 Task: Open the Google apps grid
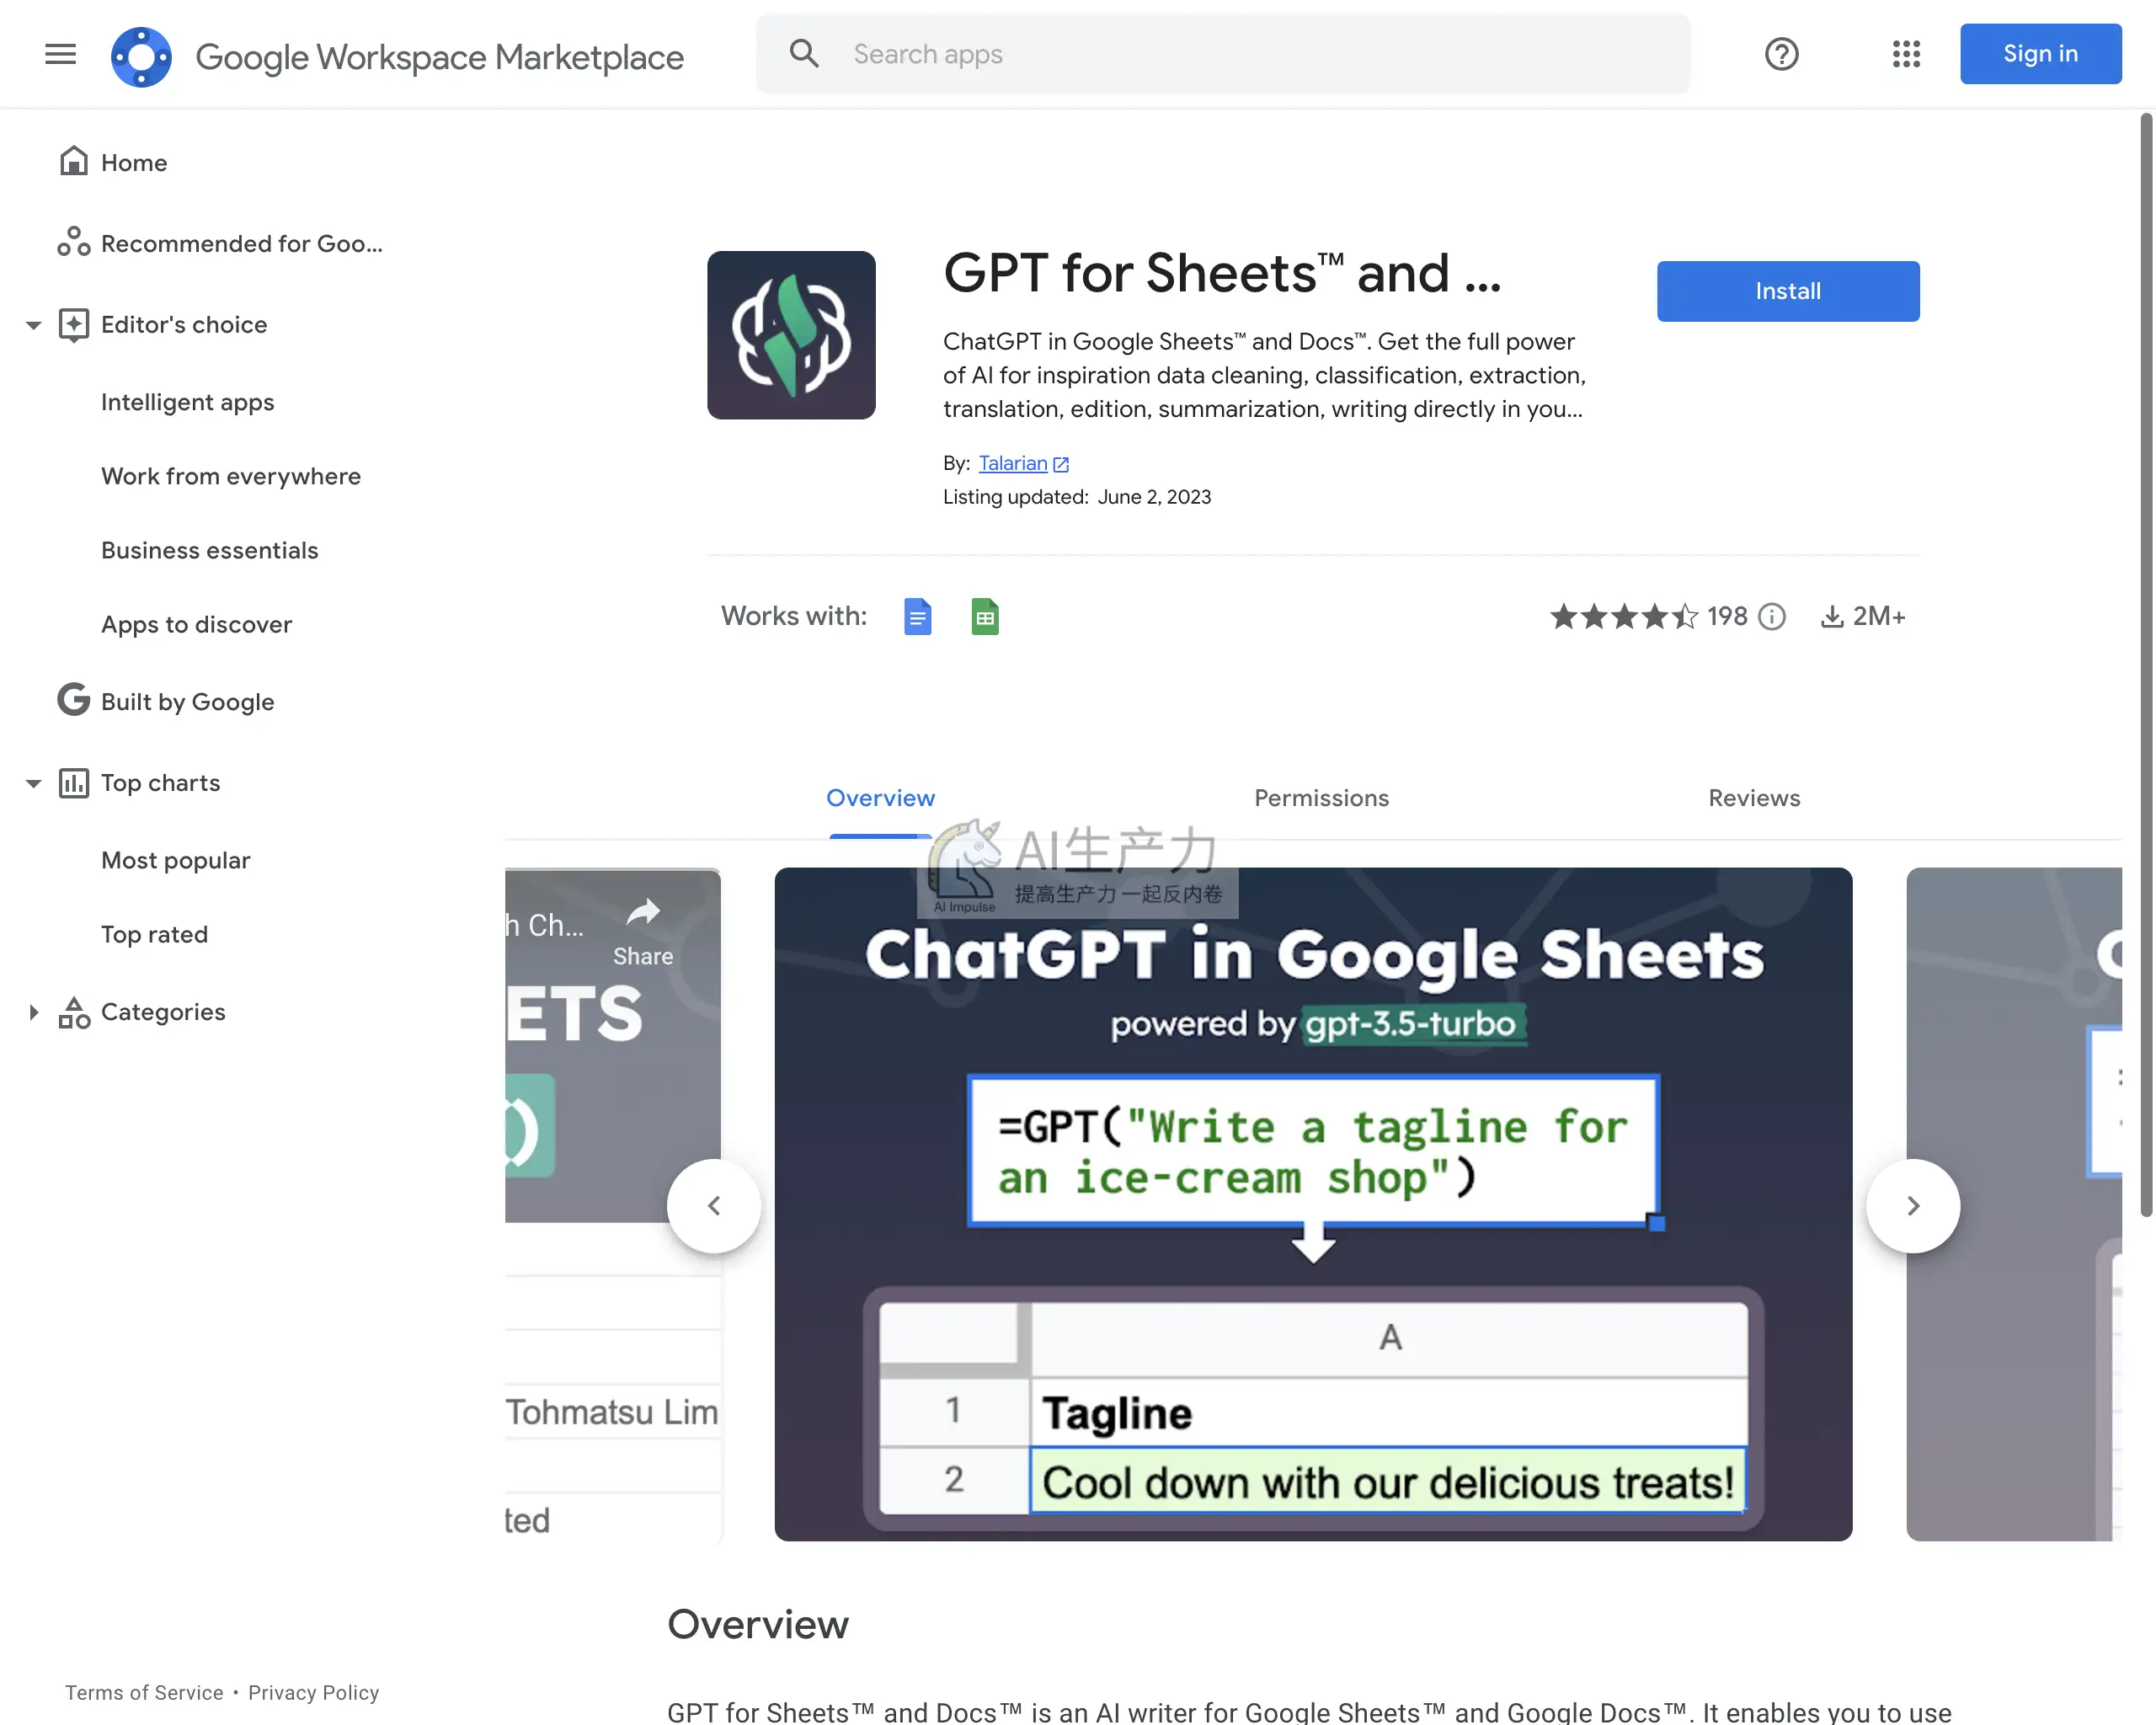pos(1906,54)
